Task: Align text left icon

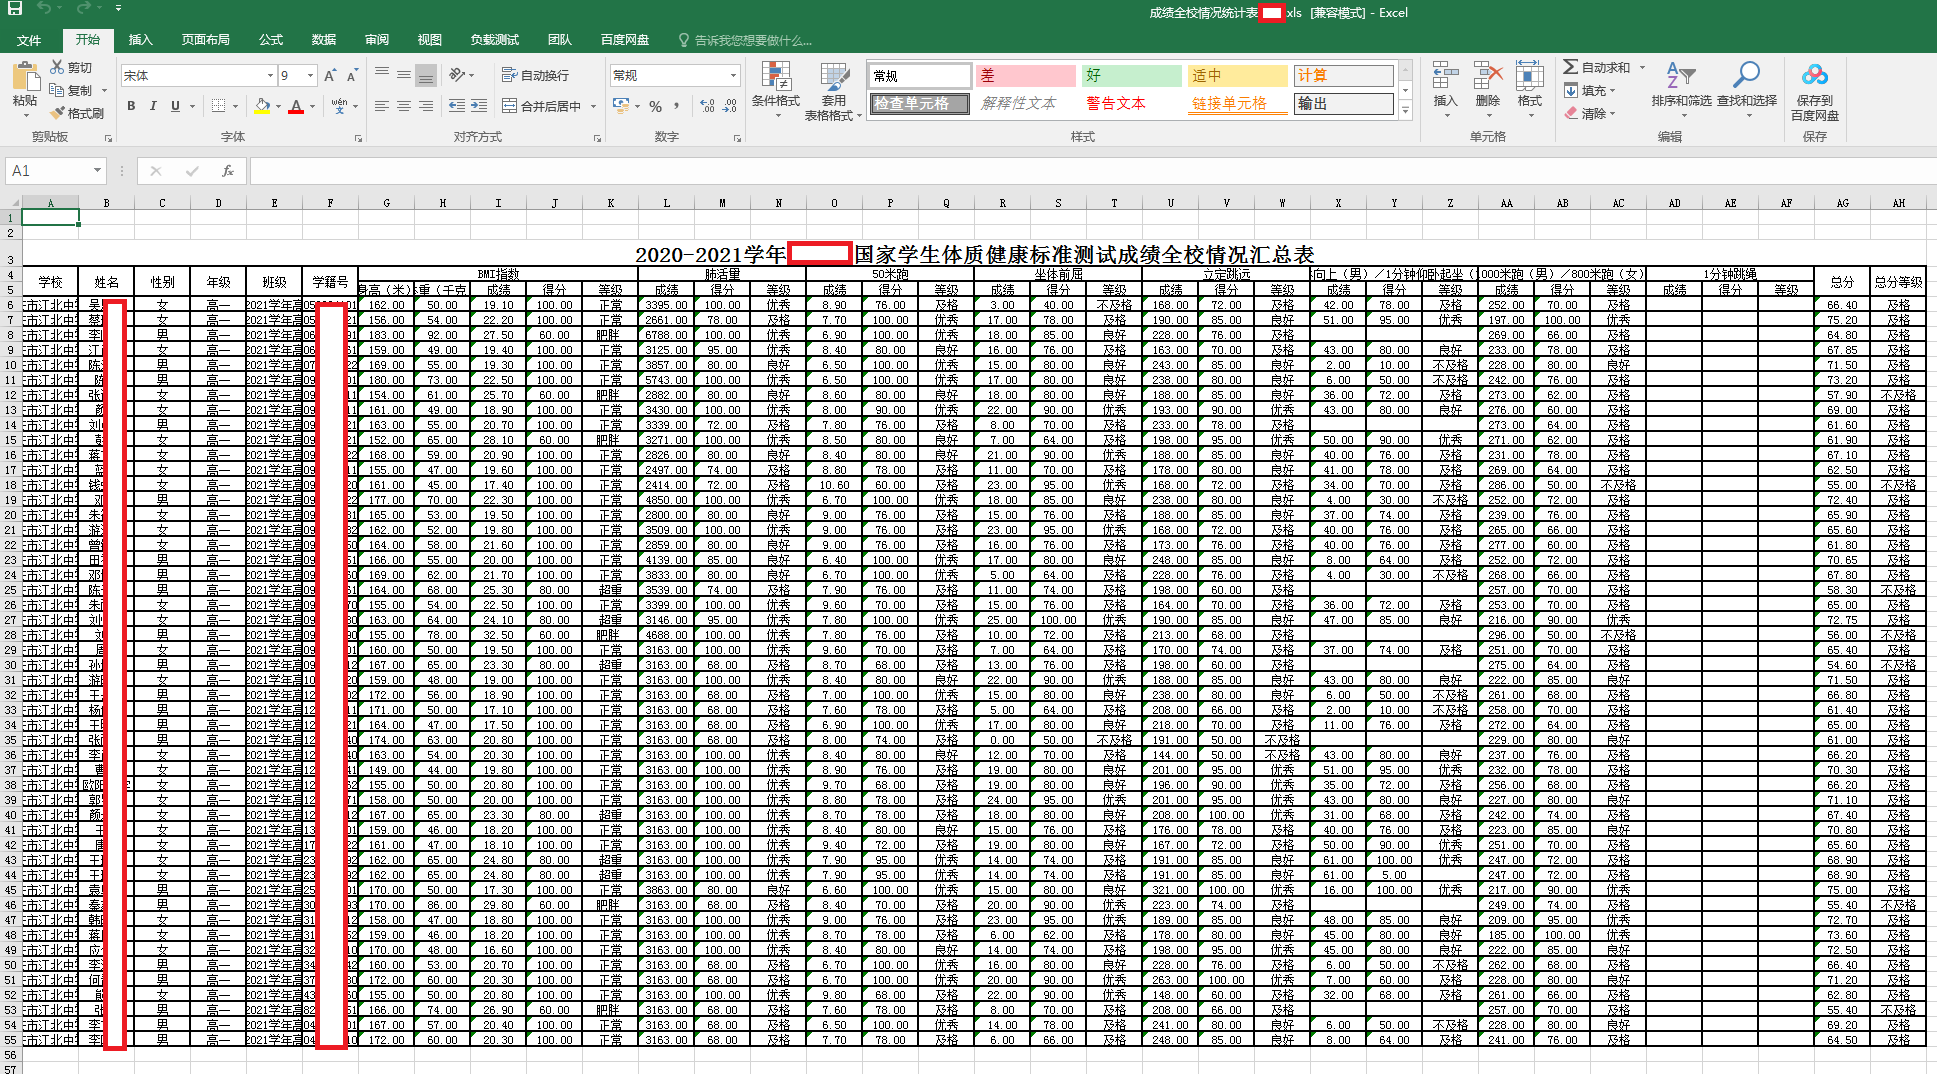Action: (x=382, y=106)
